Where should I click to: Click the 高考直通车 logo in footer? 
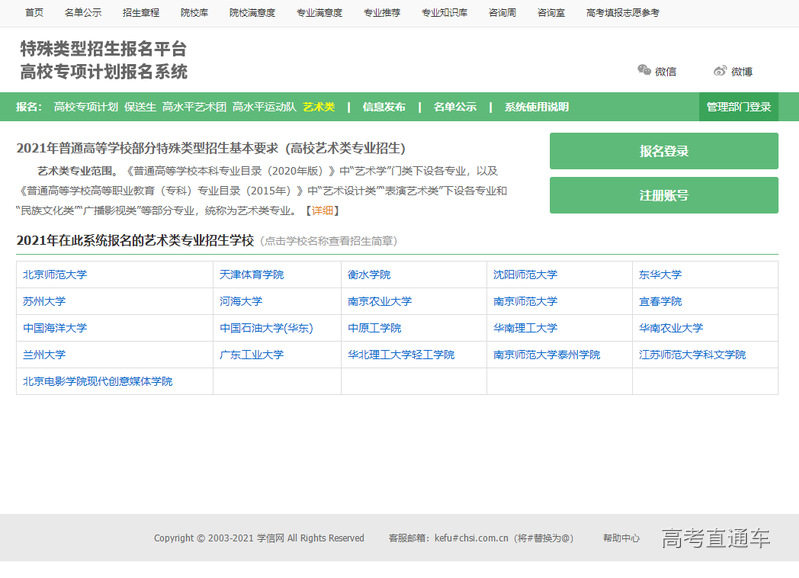coord(715,538)
